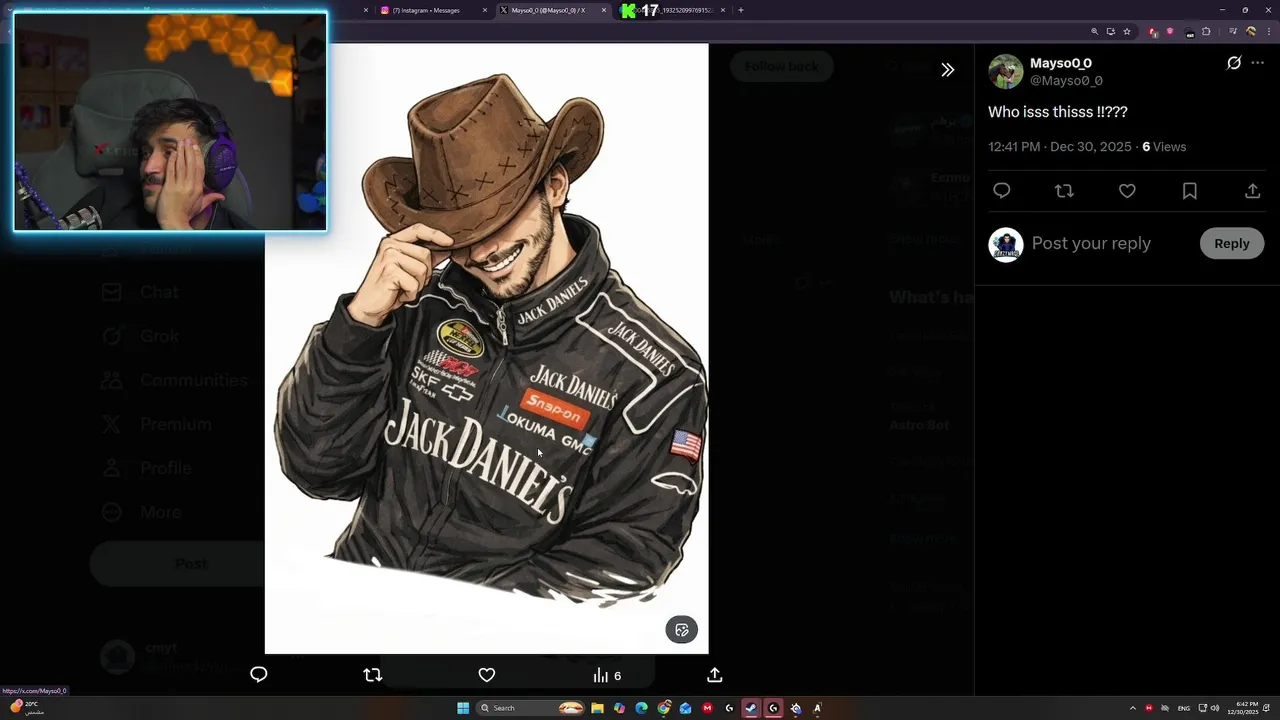Image resolution: width=1280 pixels, height=720 pixels.
Task: Click your own avatar next to the reply box
Action: click(x=1006, y=244)
